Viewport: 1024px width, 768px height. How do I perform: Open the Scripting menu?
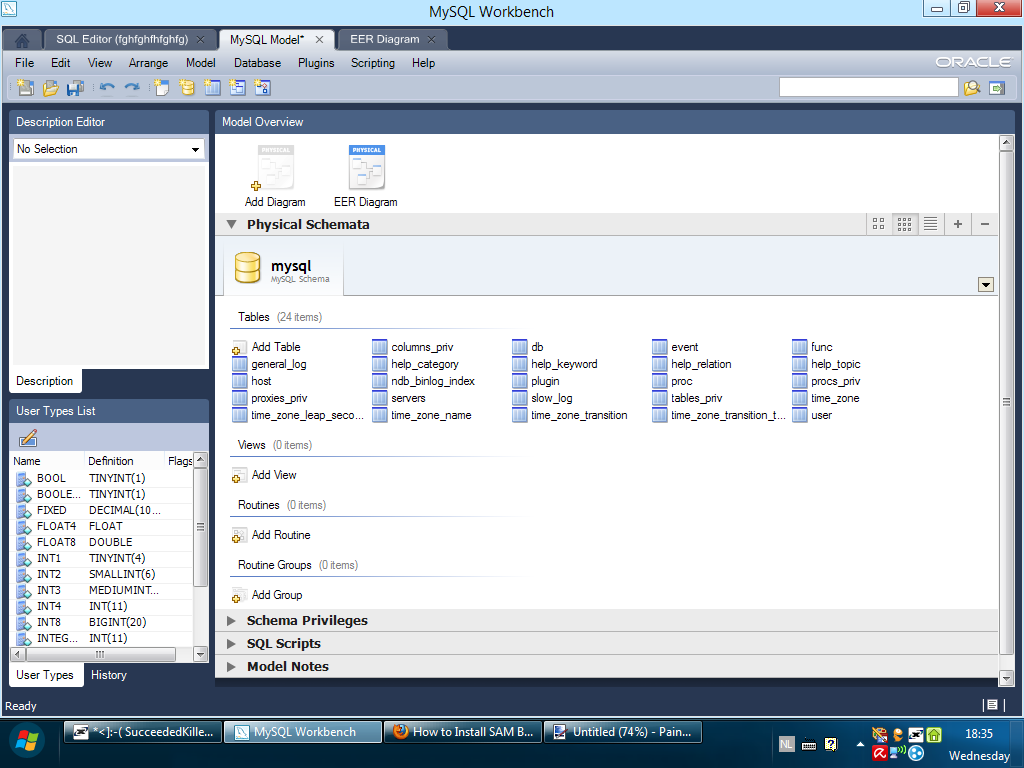[x=373, y=63]
